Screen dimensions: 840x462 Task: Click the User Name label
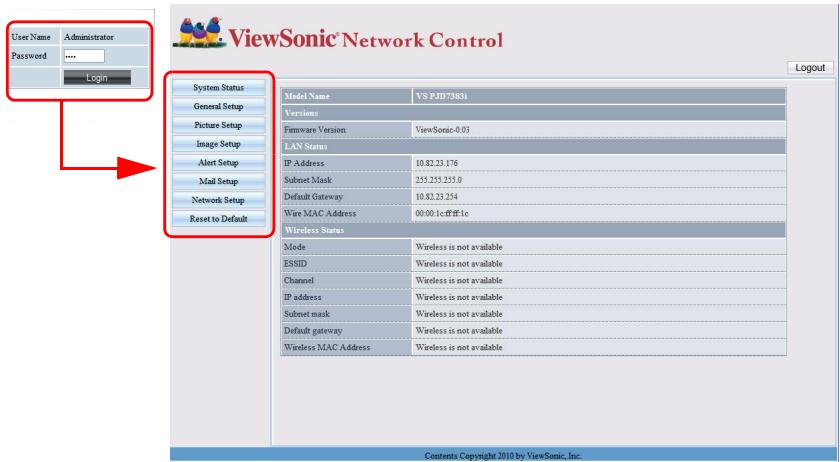click(31, 37)
